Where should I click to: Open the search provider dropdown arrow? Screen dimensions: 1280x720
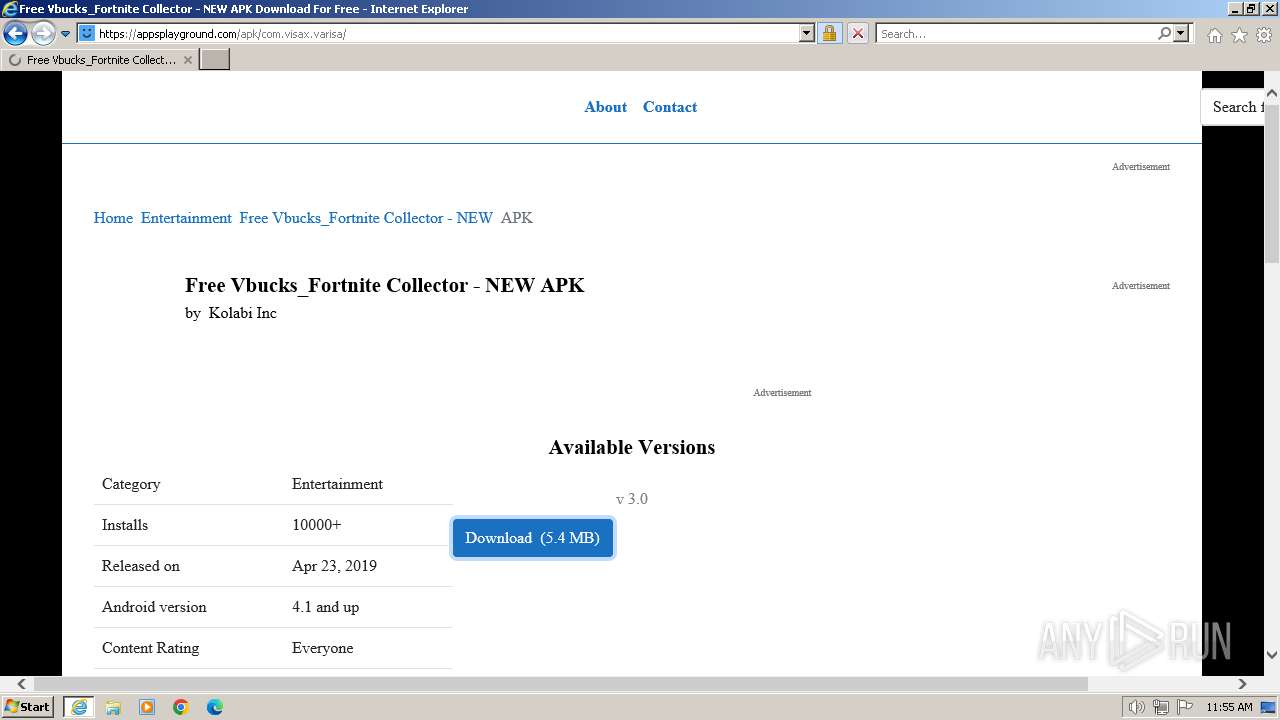[1181, 33]
